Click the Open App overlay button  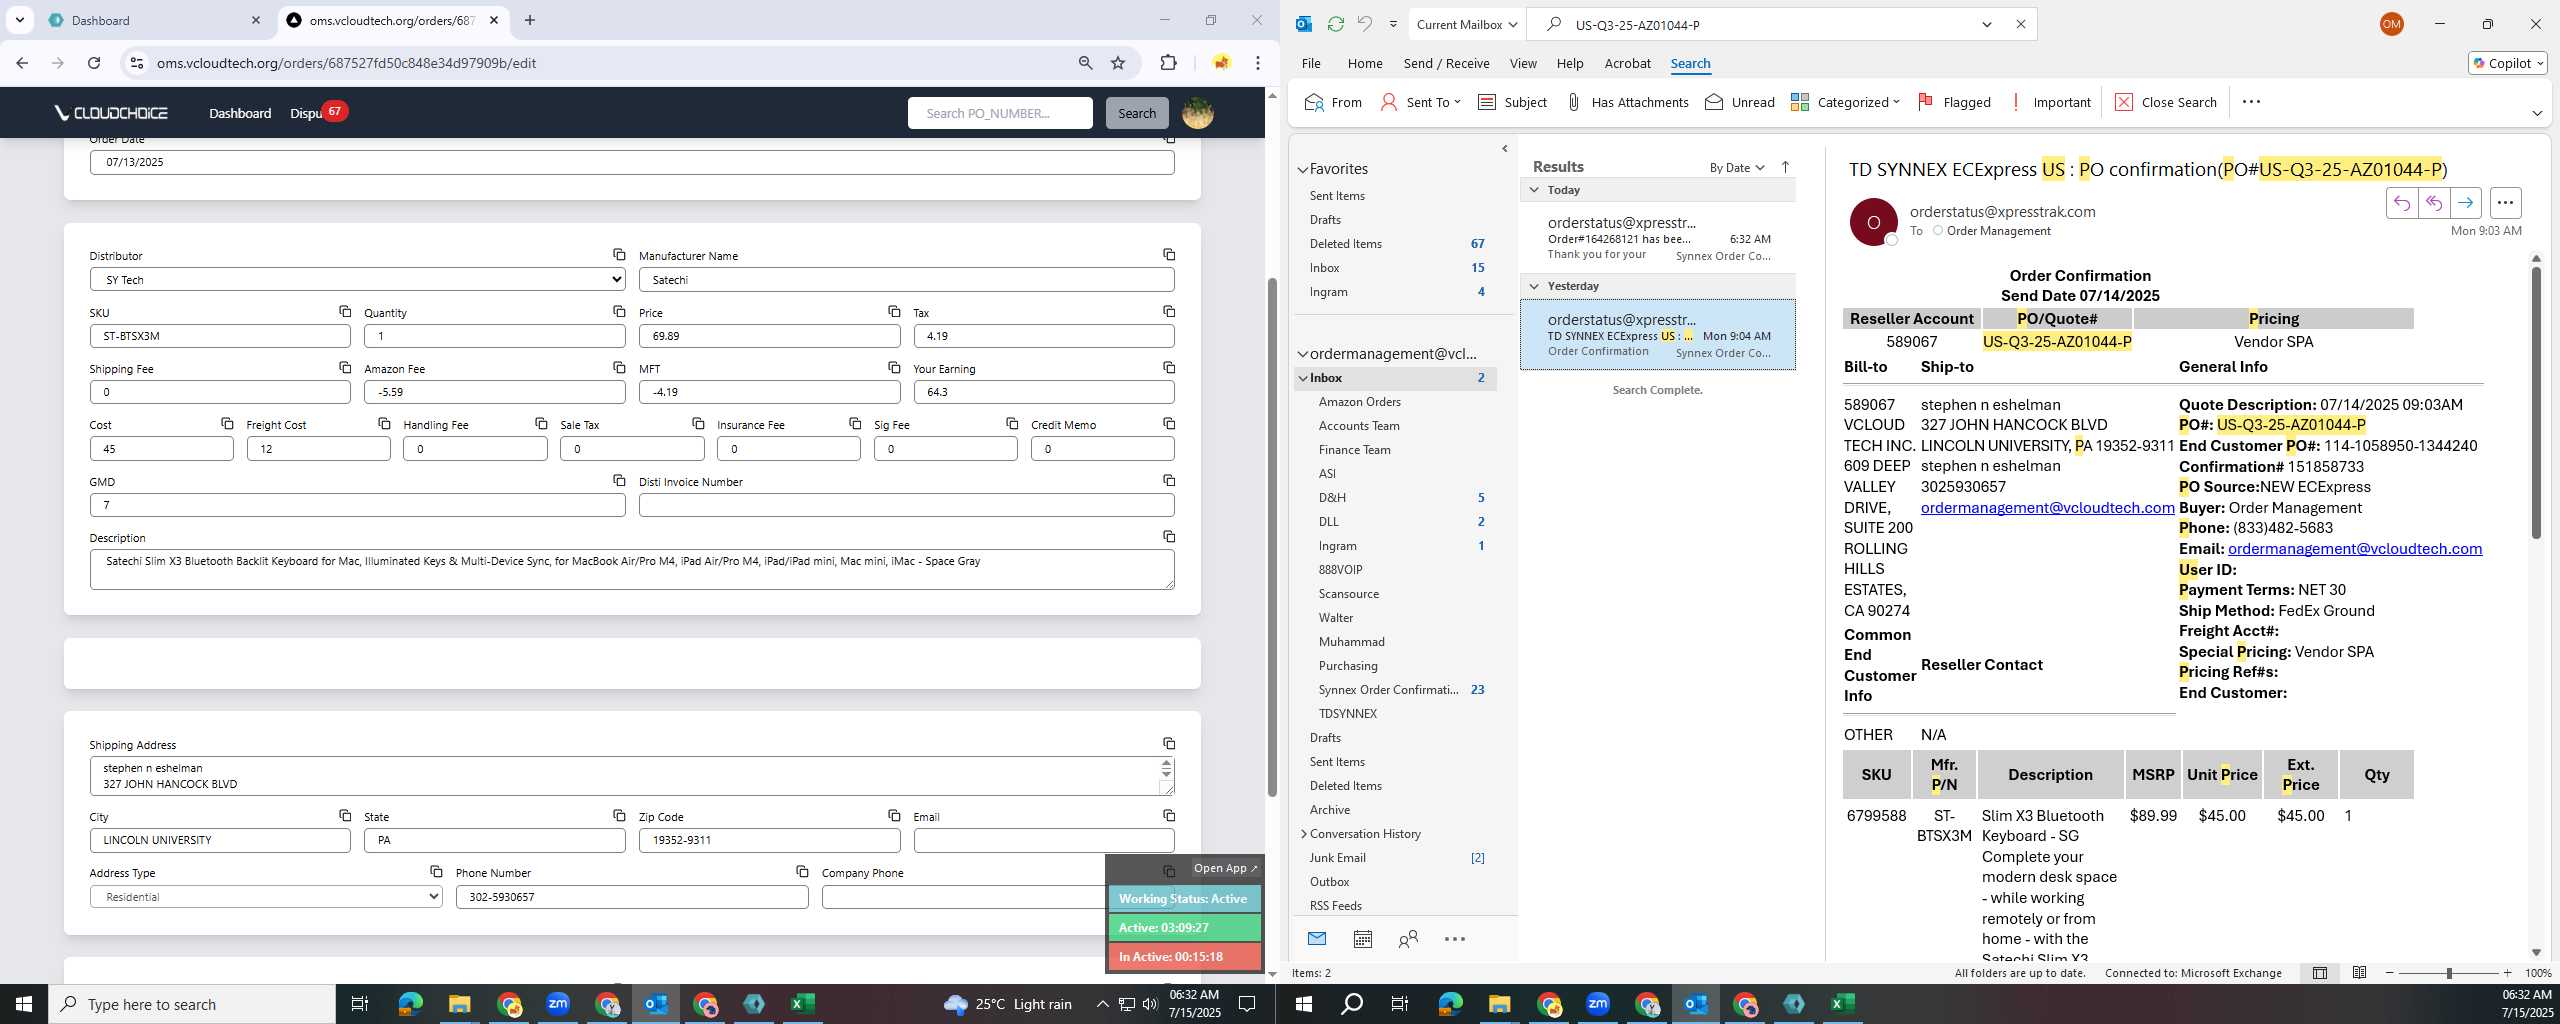[1225, 868]
